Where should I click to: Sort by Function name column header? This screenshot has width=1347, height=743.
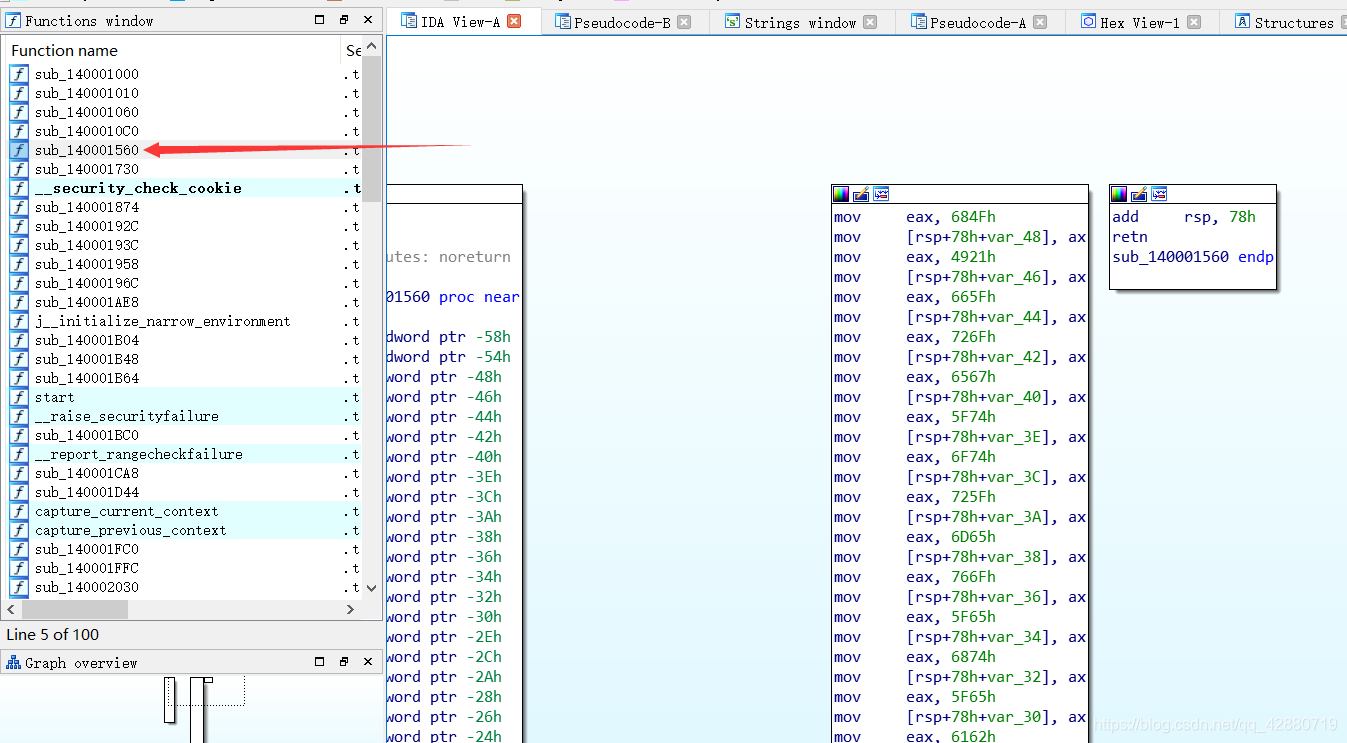(x=172, y=50)
